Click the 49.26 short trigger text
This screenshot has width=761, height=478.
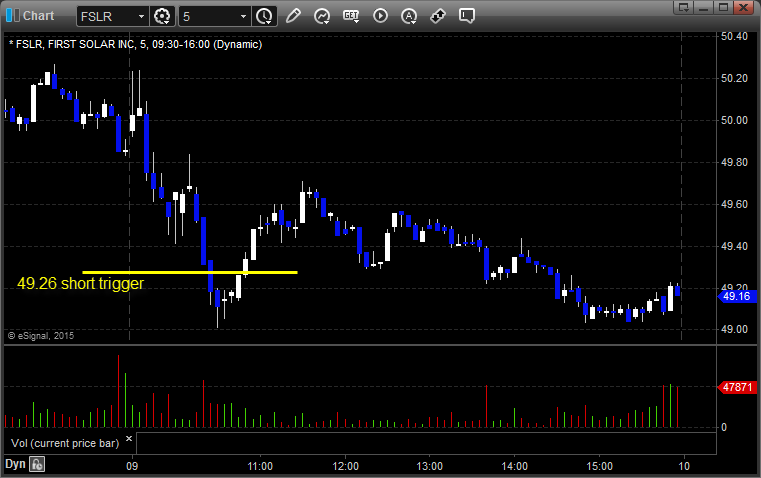[x=80, y=284]
